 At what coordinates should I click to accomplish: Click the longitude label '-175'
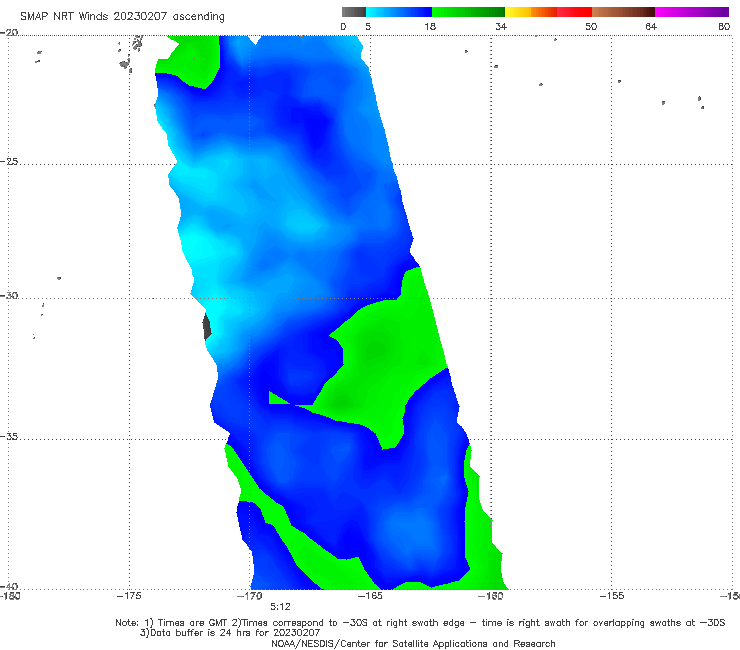(129, 596)
